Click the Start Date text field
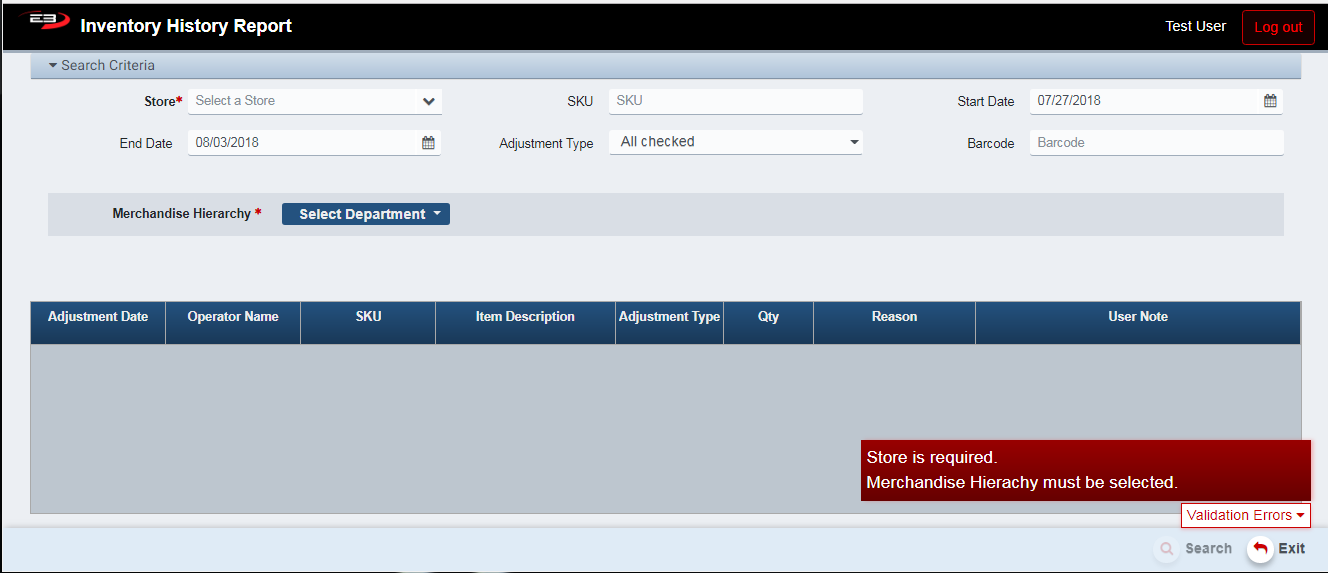This screenshot has height=573, width=1328. pyautogui.click(x=1145, y=101)
